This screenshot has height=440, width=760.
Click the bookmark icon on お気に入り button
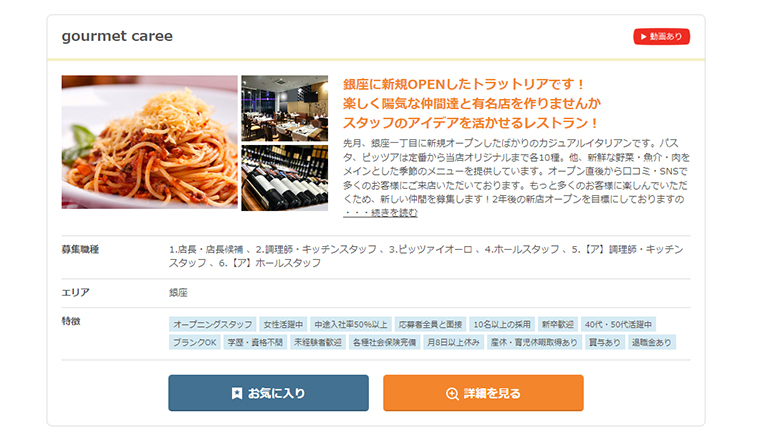pyautogui.click(x=237, y=393)
